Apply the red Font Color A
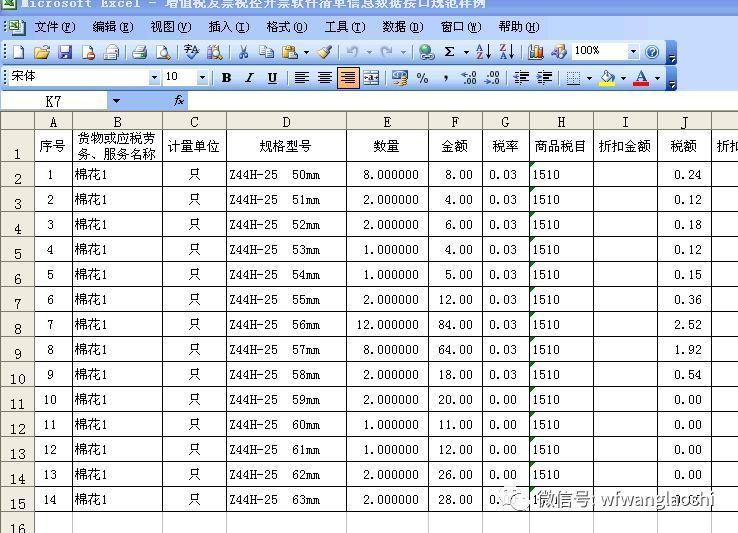 (x=641, y=78)
